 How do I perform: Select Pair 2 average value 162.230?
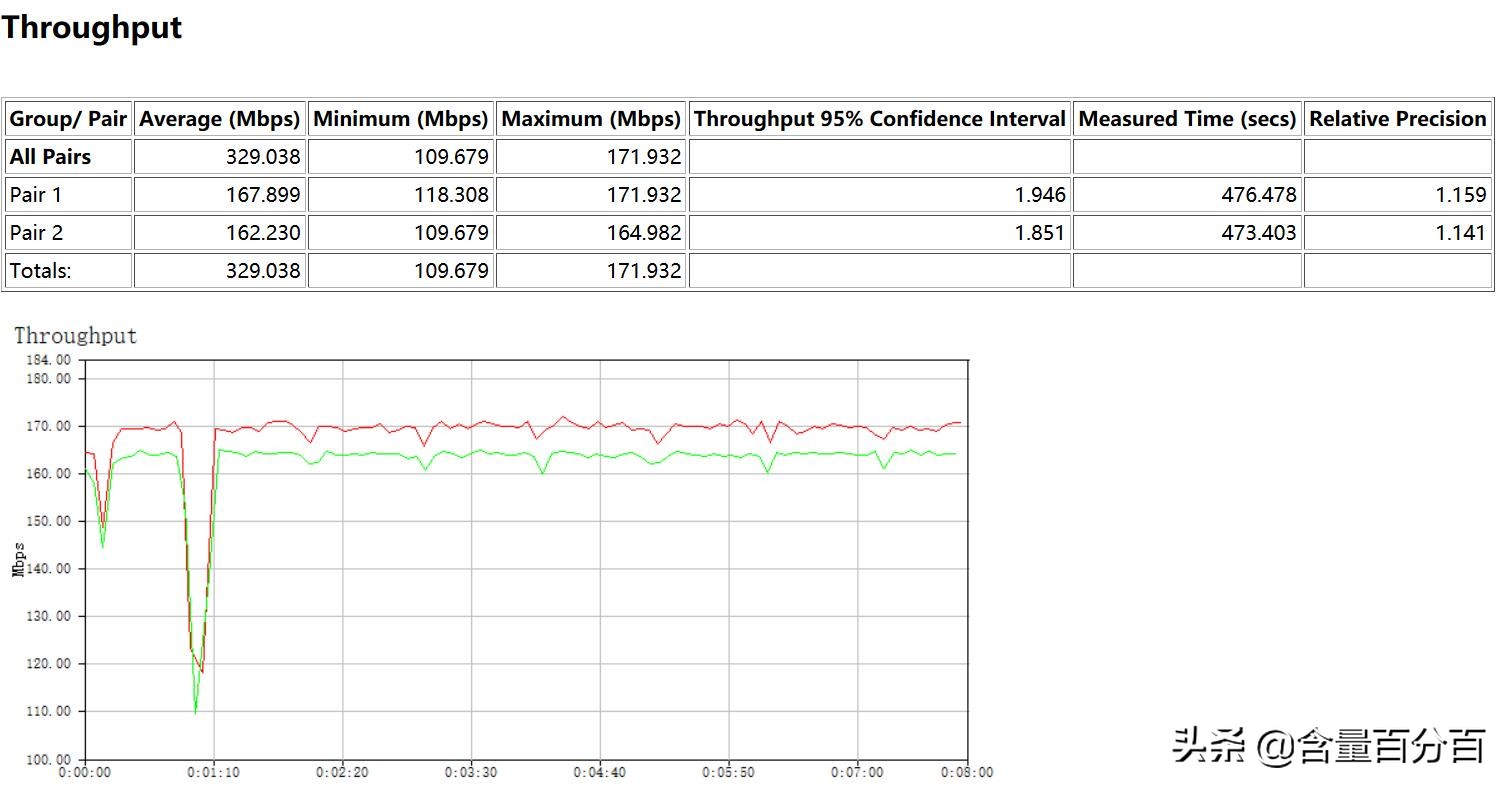coord(263,233)
